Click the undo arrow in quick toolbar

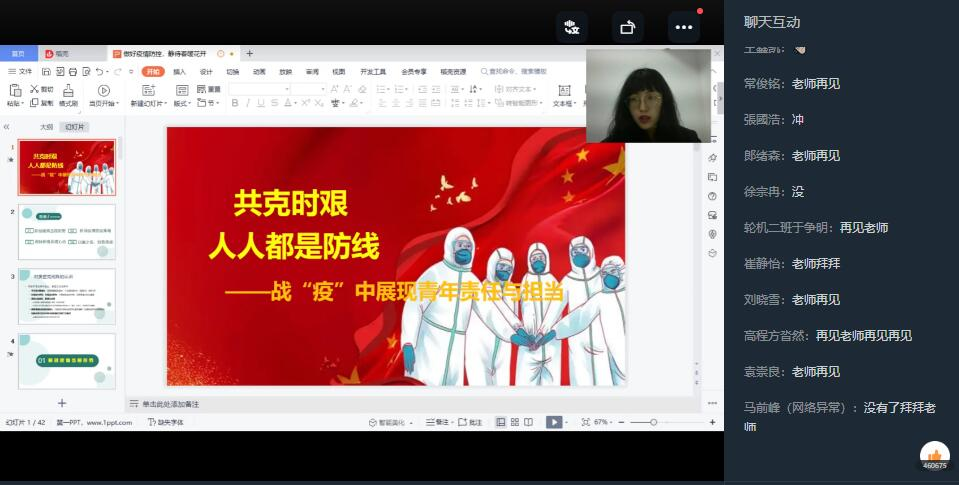click(99, 72)
